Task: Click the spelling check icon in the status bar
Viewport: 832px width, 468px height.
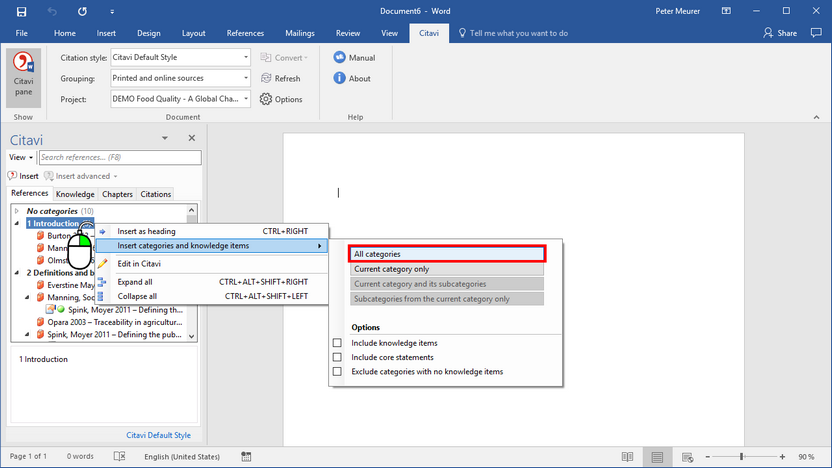Action: 119,456
